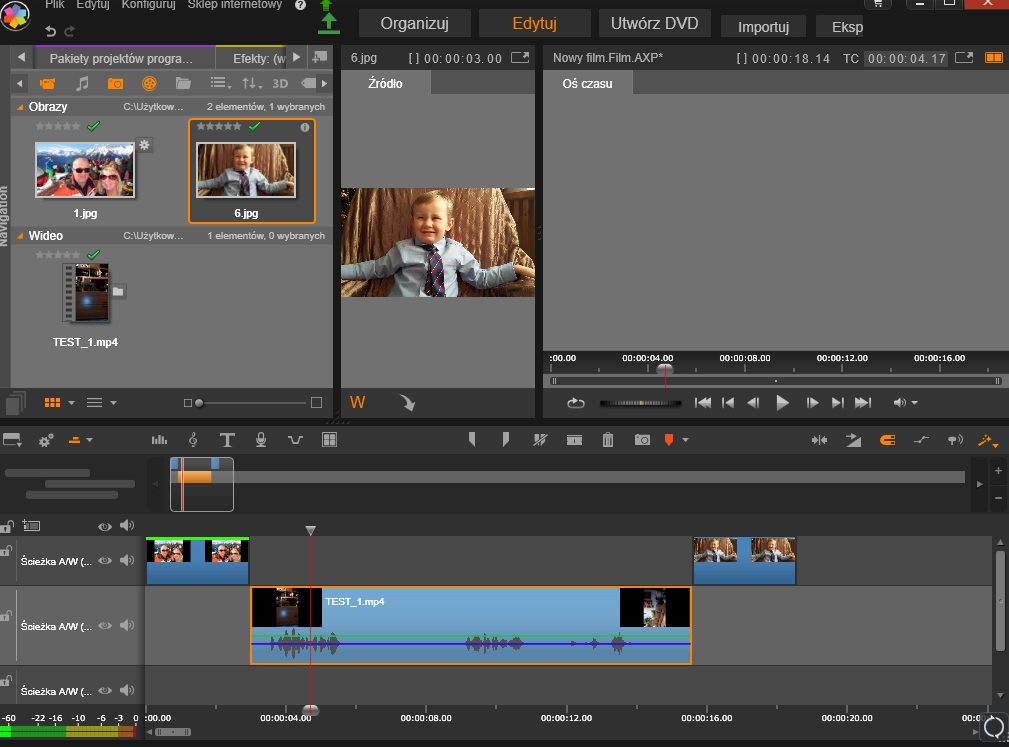Open the marker flag dropdown arrow
1009x747 pixels.
coord(684,439)
